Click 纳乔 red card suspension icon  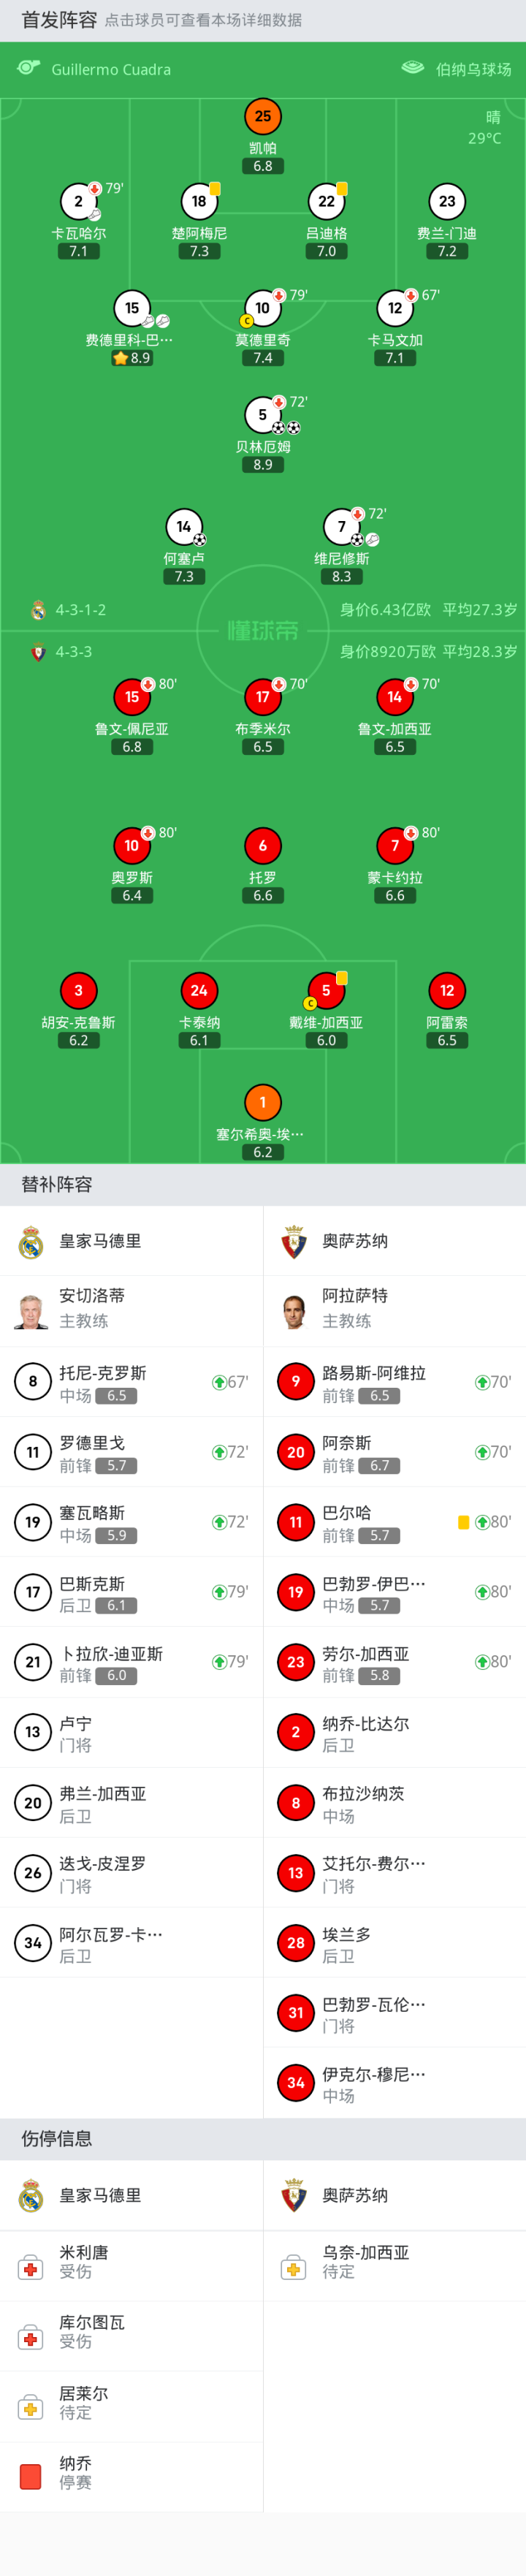pos(31,2476)
